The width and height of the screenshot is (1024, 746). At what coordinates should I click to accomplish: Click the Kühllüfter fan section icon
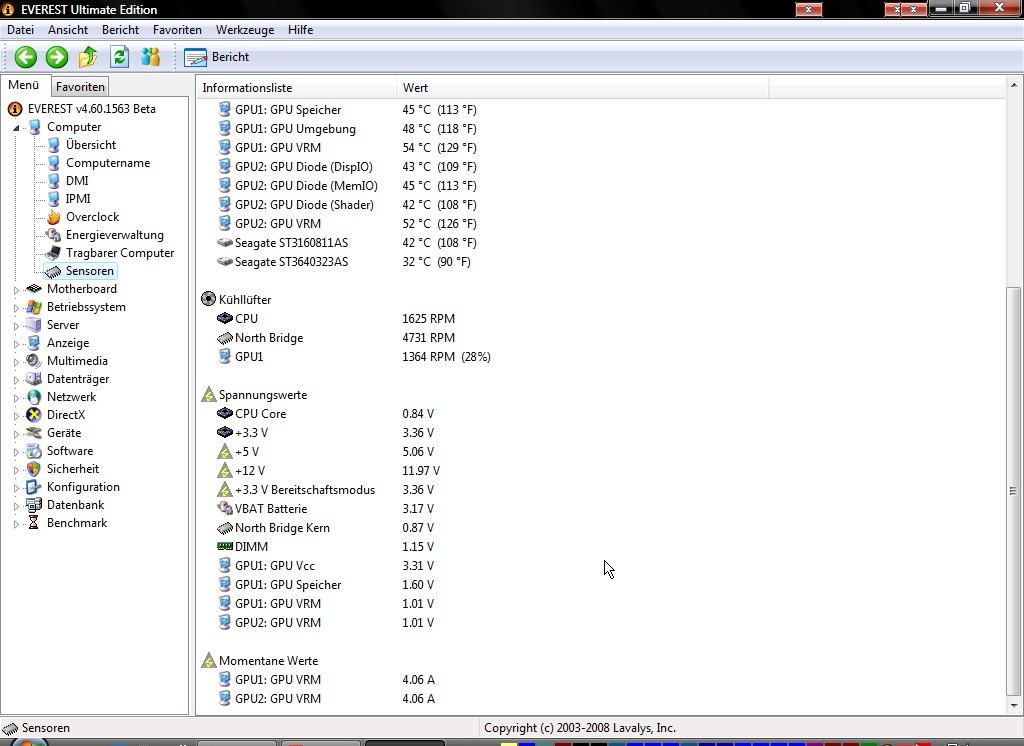208,299
